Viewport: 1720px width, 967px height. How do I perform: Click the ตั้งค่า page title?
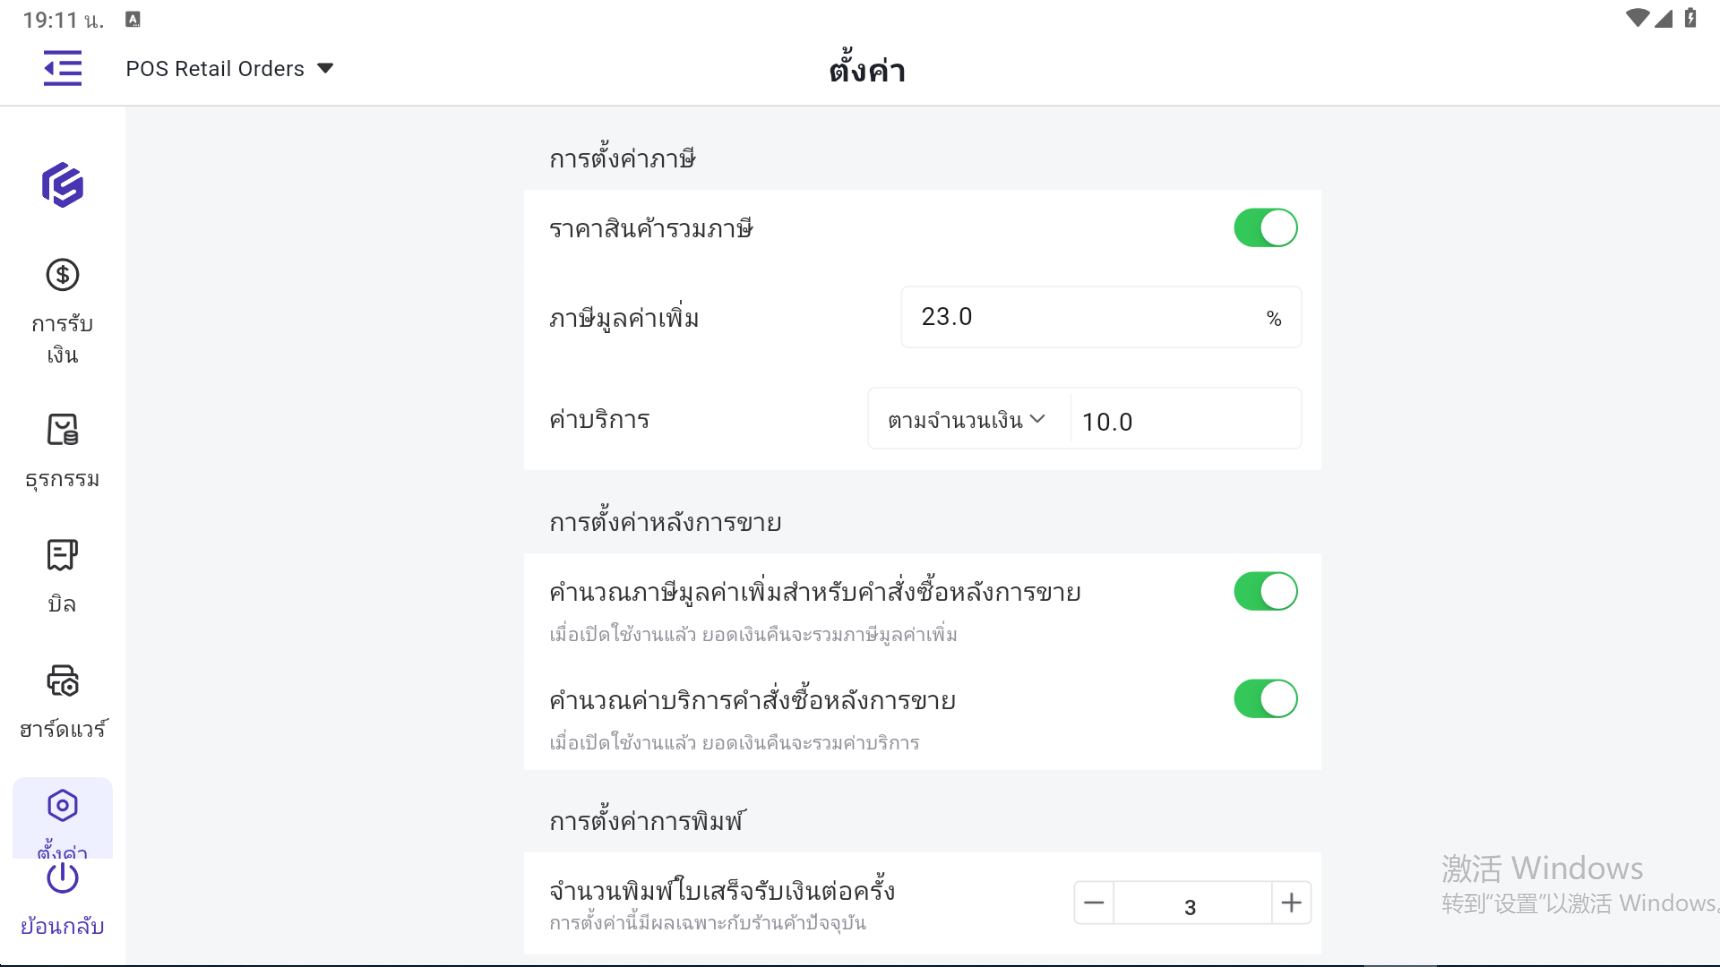(867, 71)
